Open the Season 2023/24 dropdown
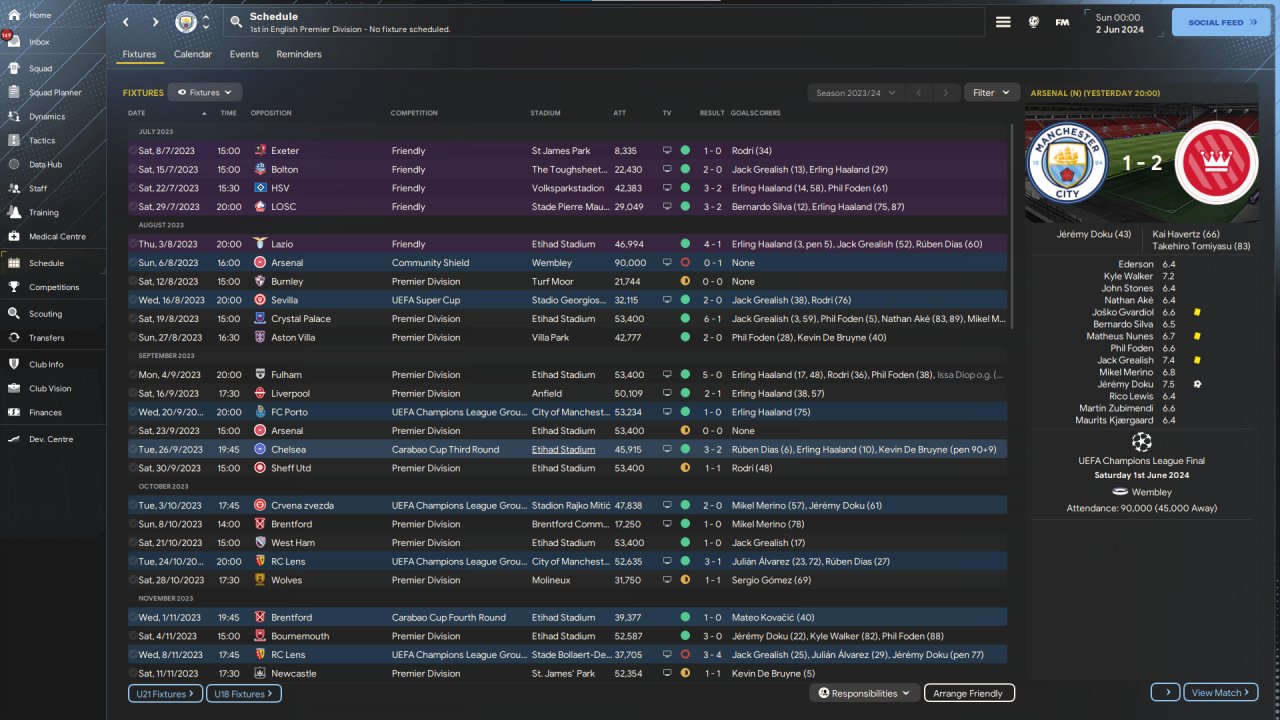Screen dimensions: 1280x720 (855, 93)
